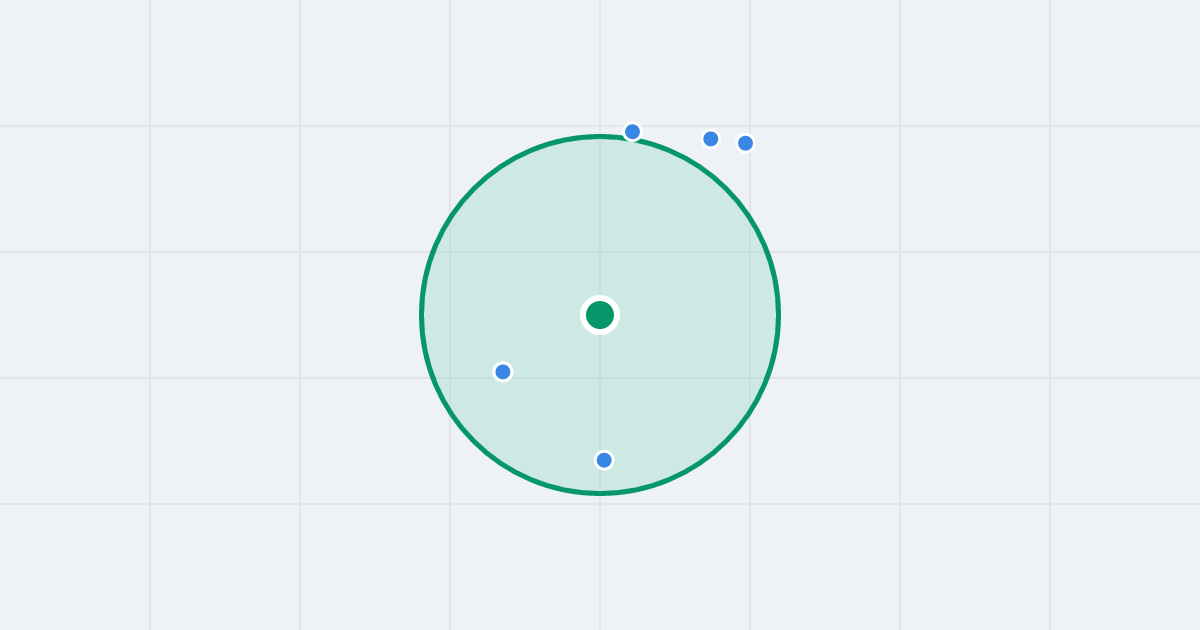The image size is (1200, 630).
Task: Click the rightmost point of the green circle outline
Action: 778,315
